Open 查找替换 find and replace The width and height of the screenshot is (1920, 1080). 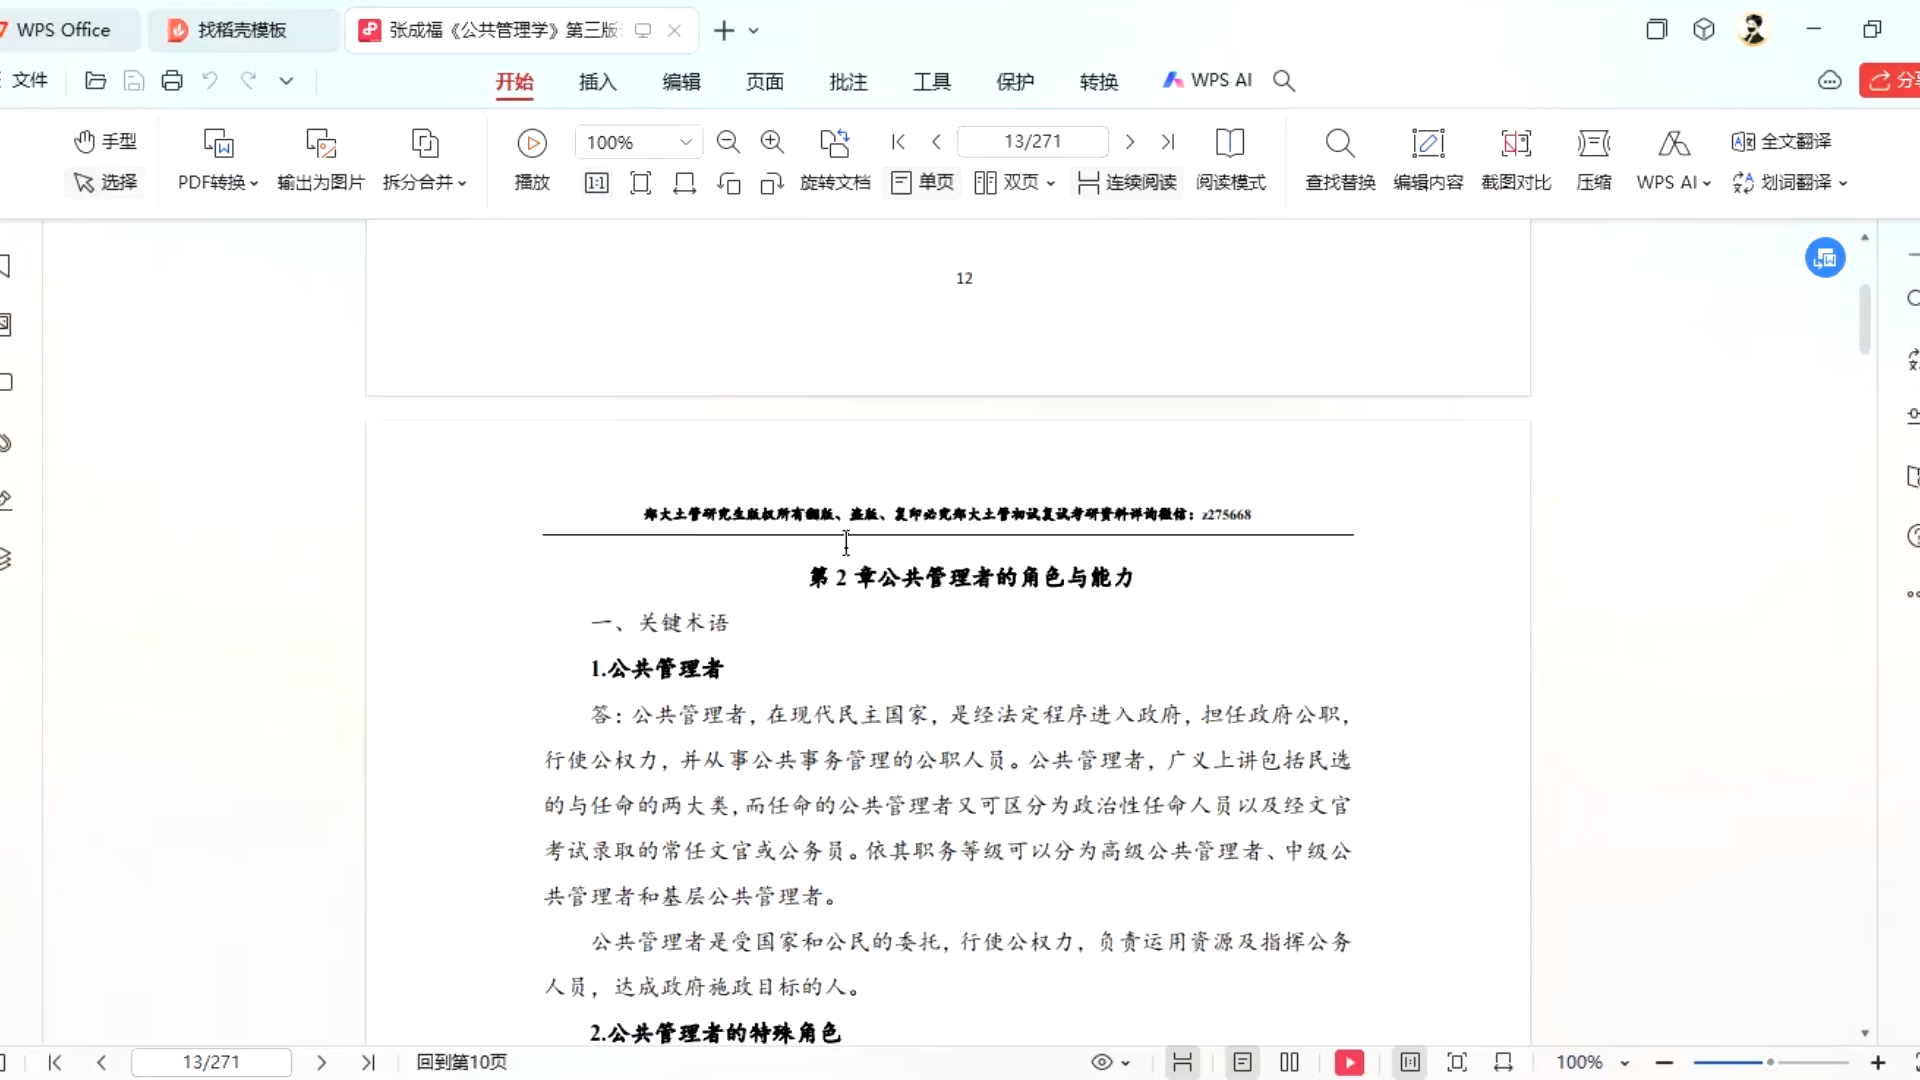[1339, 160]
